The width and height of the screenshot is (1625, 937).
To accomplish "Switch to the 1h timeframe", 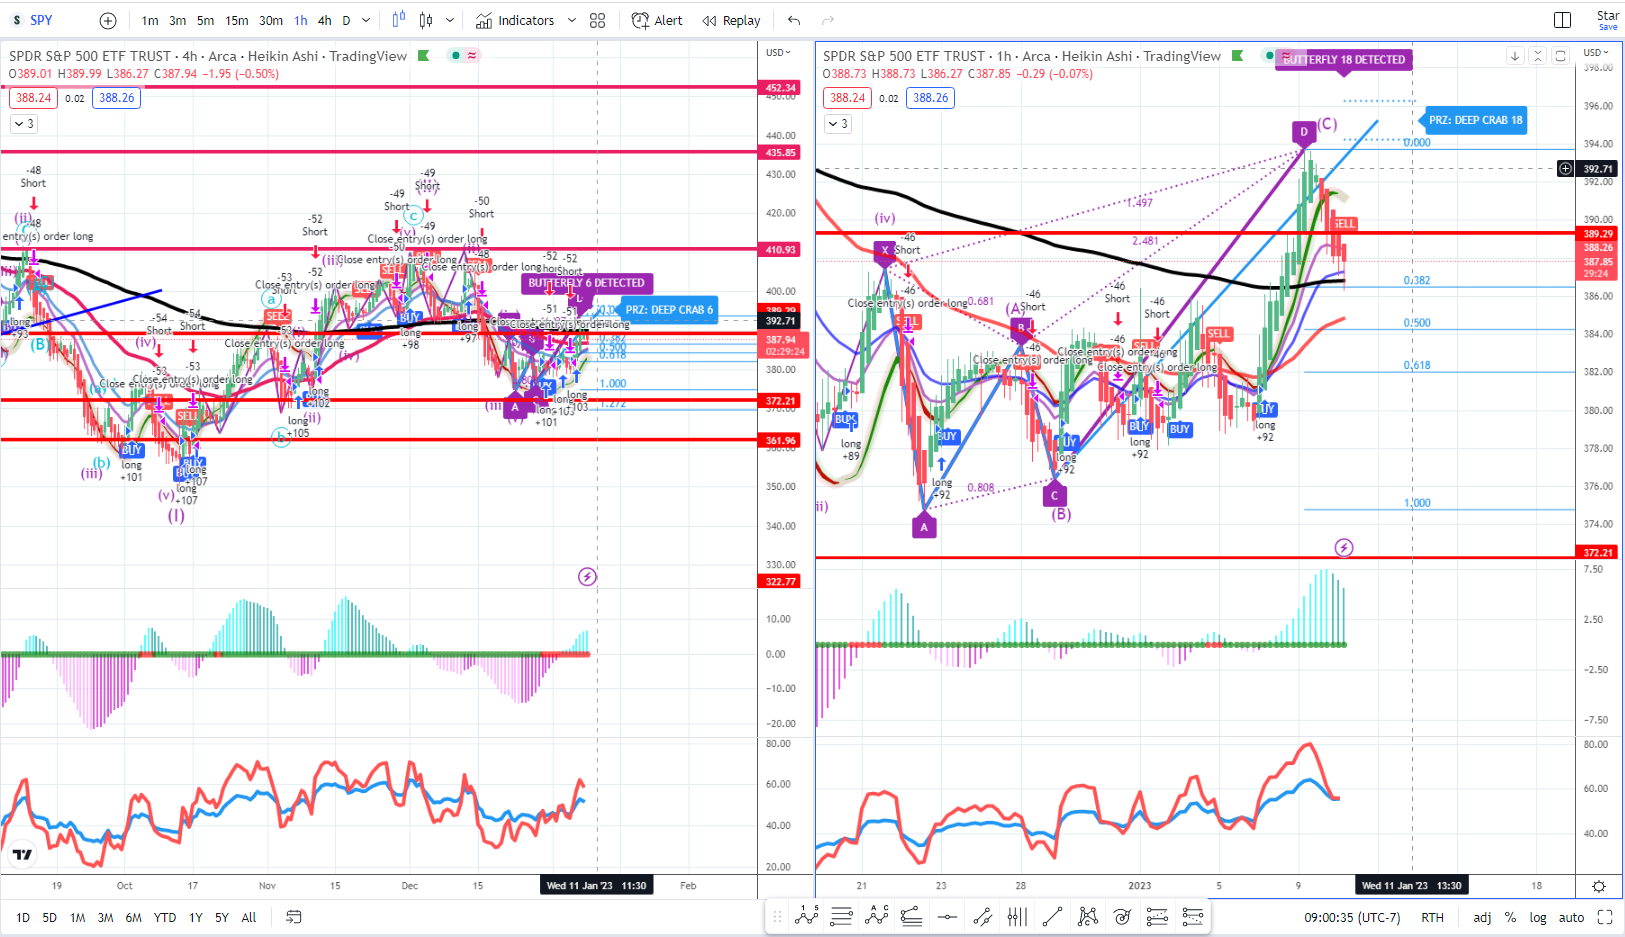I will point(301,20).
